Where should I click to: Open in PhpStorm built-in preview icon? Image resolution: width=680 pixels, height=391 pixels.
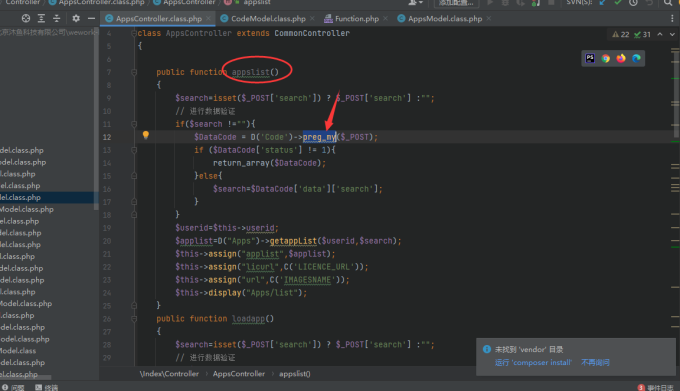(590, 58)
